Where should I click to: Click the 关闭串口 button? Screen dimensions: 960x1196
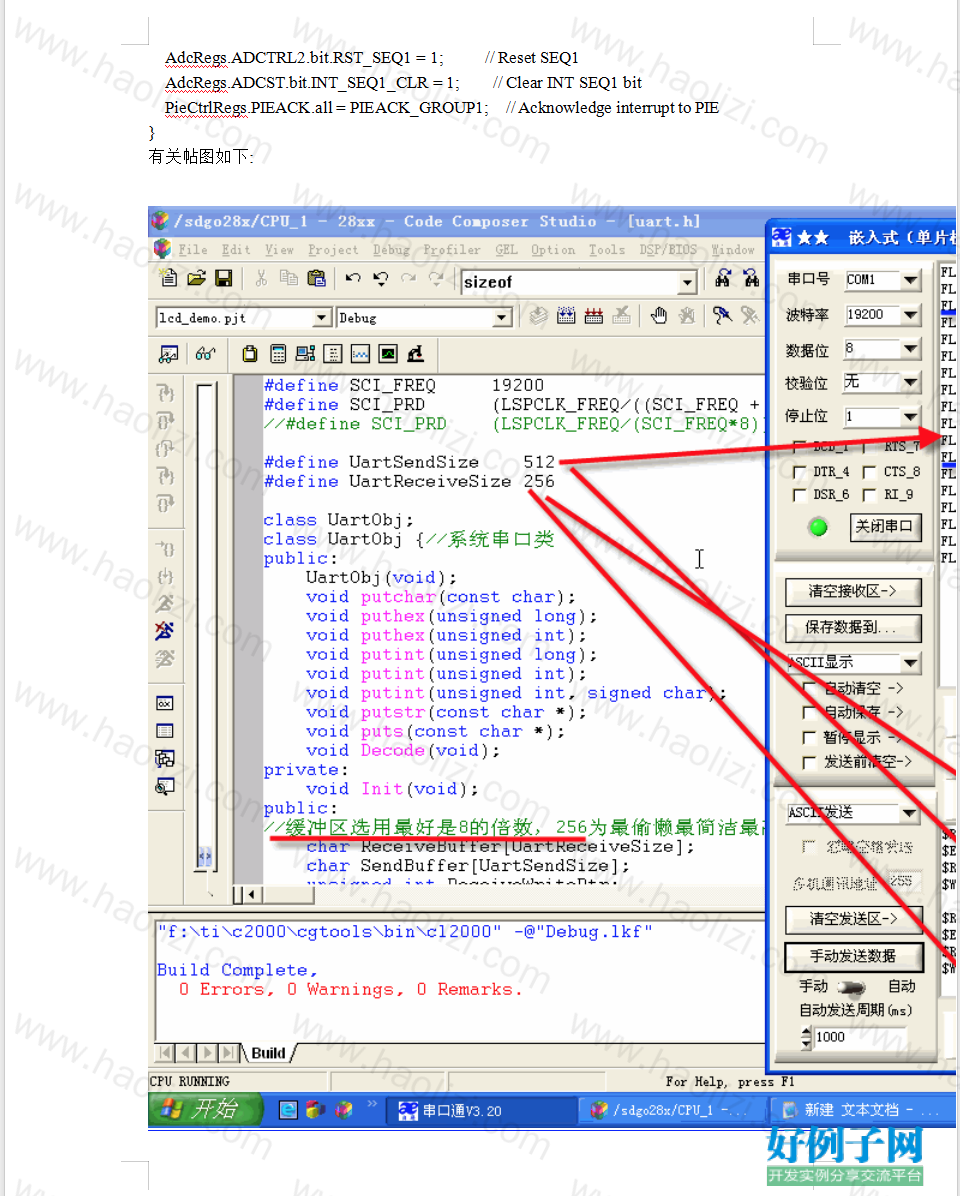point(885,526)
